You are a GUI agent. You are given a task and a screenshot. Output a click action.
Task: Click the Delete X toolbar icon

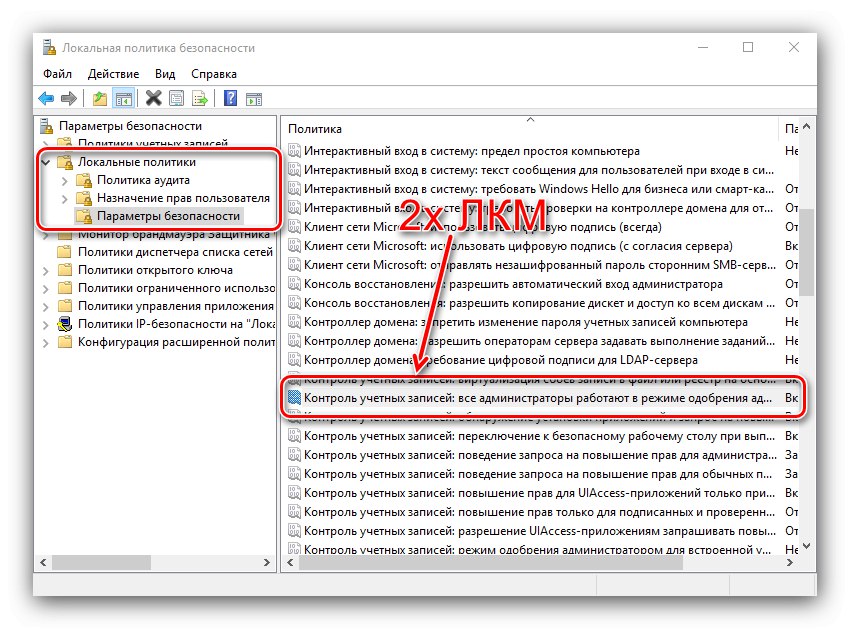[153, 98]
